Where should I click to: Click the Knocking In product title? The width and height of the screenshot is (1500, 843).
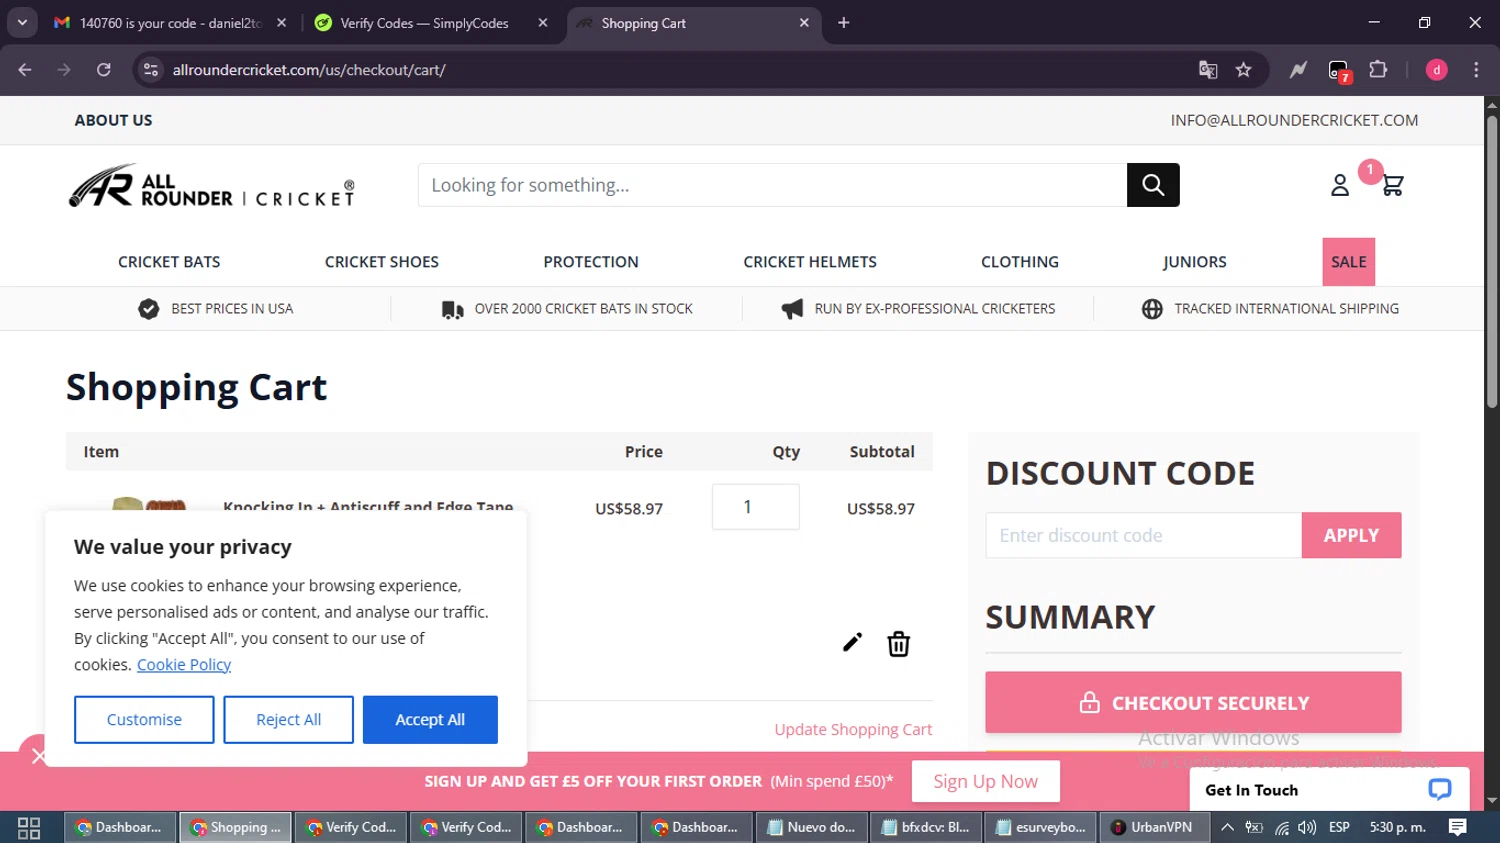pos(368,506)
